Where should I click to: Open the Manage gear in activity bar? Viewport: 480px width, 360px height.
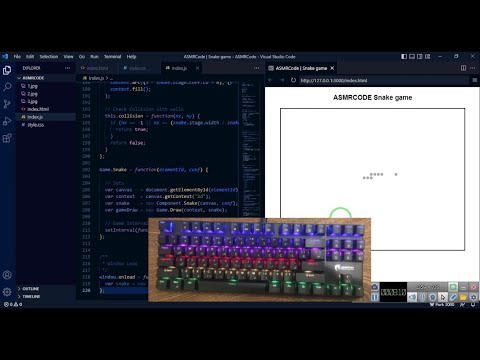point(7,292)
